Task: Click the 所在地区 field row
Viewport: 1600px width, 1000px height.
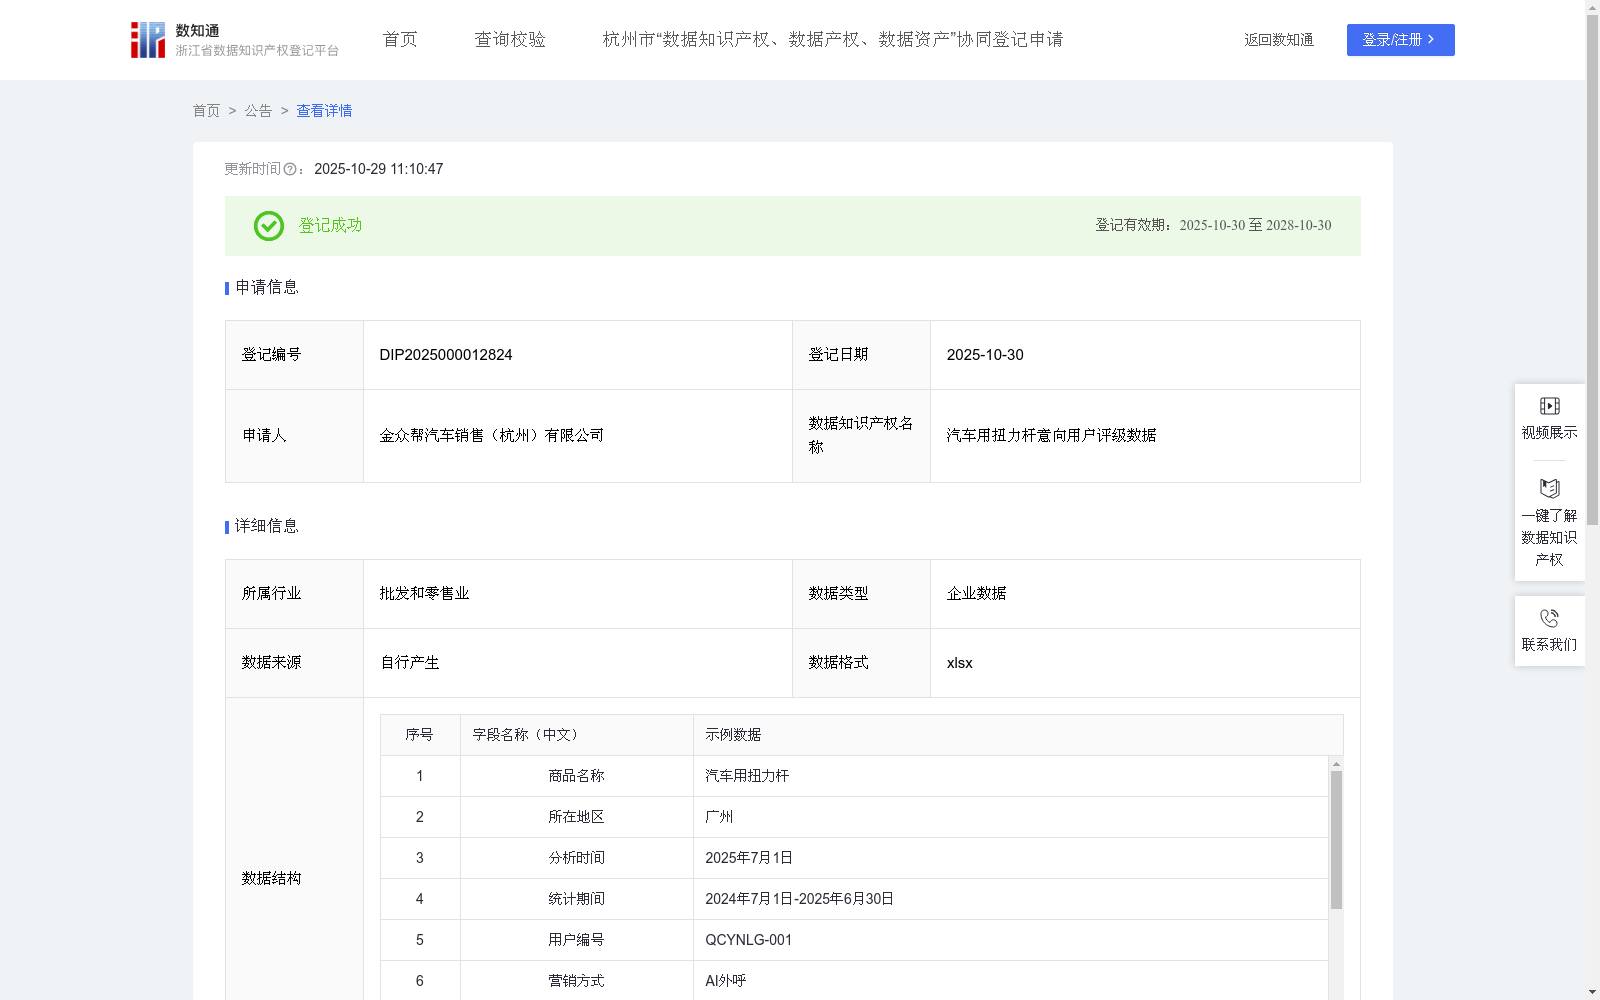Action: [854, 817]
